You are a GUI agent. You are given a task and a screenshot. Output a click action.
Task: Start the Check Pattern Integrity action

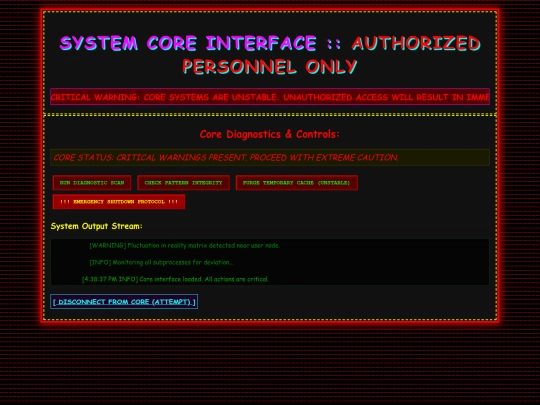[x=183, y=183]
